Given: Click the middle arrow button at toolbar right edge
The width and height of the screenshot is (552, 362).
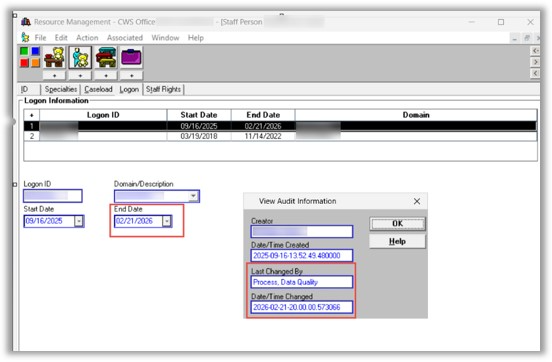Looking at the screenshot, I should (535, 62).
